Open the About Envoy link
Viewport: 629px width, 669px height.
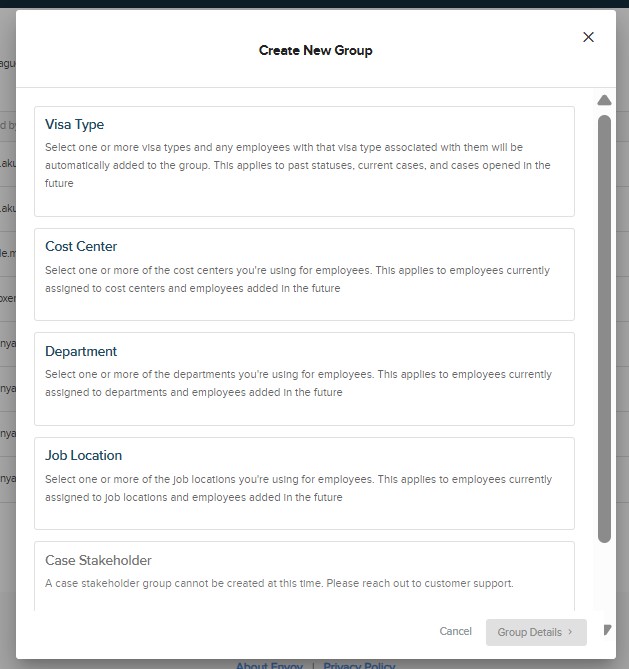(x=269, y=665)
